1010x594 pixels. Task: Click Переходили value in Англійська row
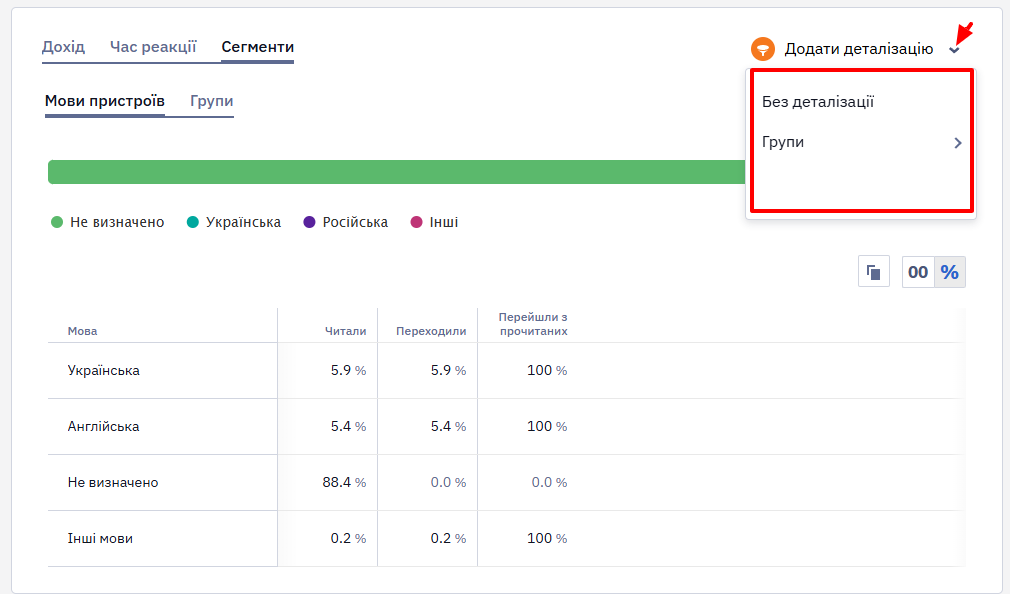tap(448, 426)
